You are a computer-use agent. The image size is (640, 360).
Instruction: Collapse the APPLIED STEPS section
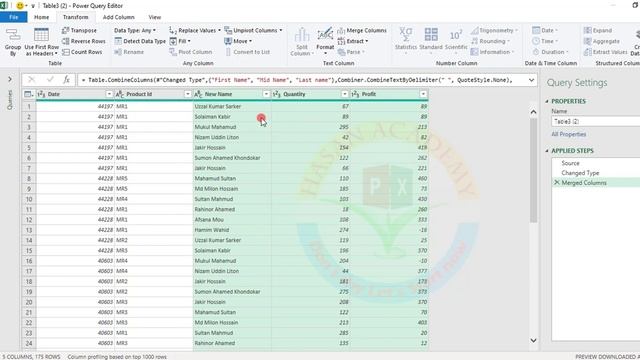(547, 151)
